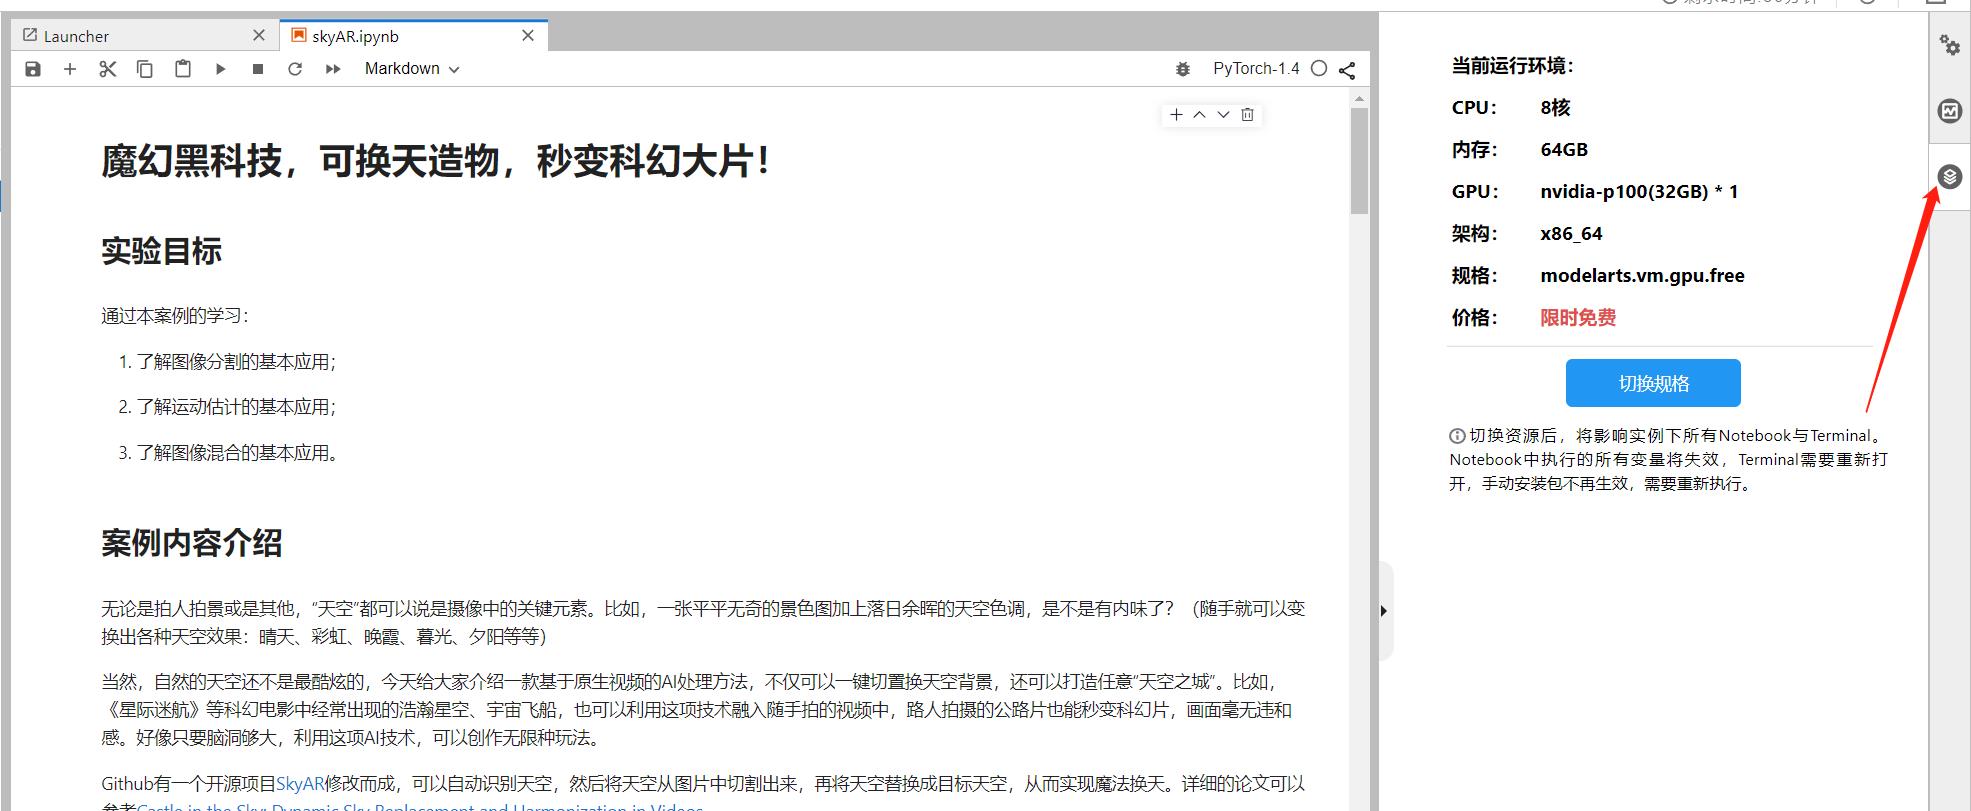Click the 实验目标 heading
Viewport: 1971px width, 811px height.
(x=161, y=251)
